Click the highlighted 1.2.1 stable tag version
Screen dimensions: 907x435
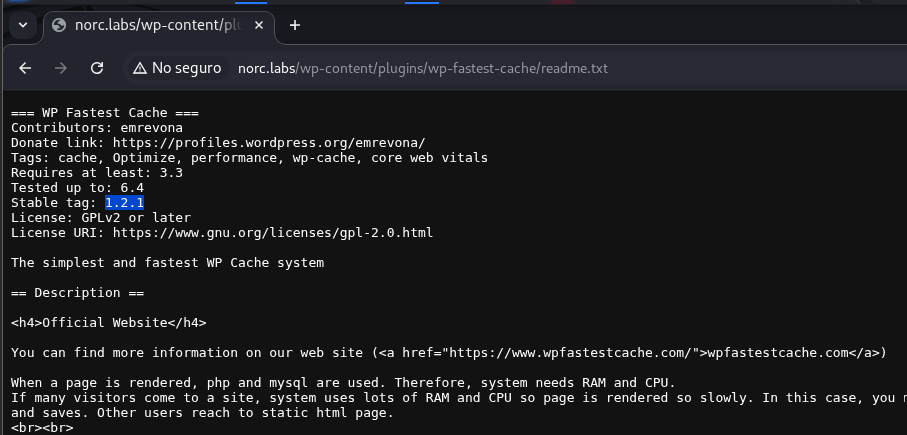pyautogui.click(x=125, y=203)
